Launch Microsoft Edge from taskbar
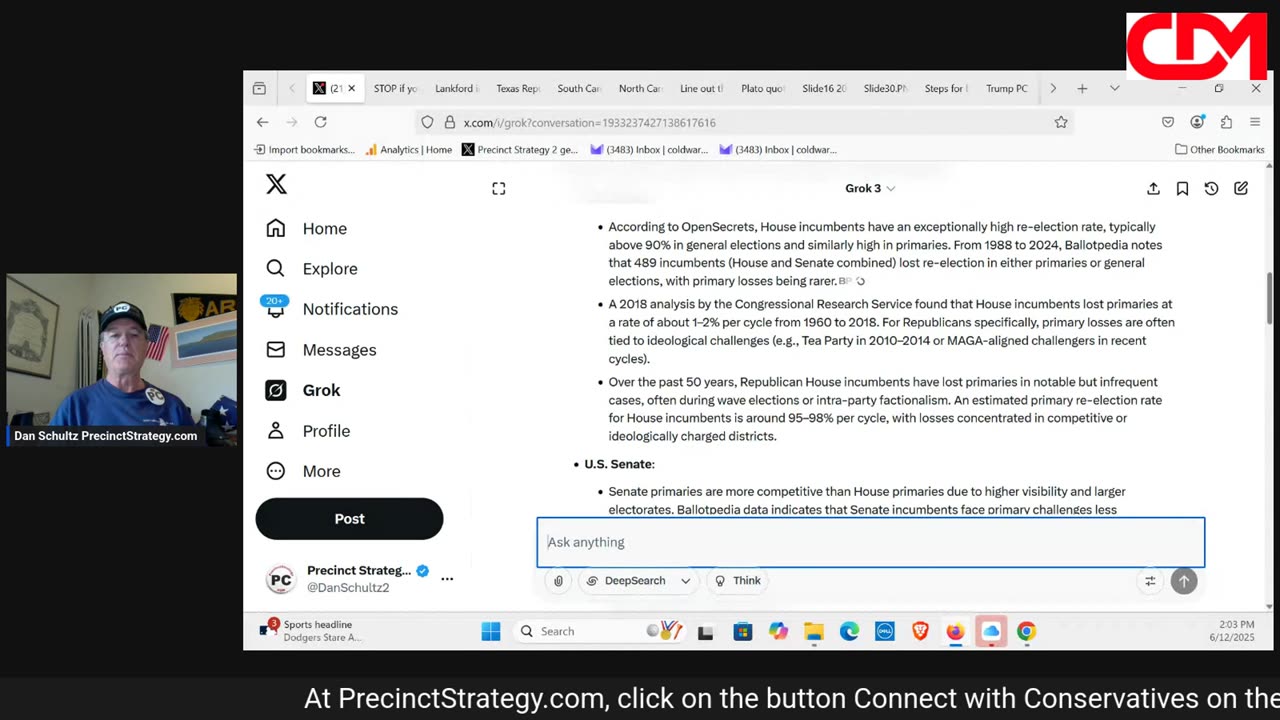Screen dimensions: 1280x720 (849, 631)
